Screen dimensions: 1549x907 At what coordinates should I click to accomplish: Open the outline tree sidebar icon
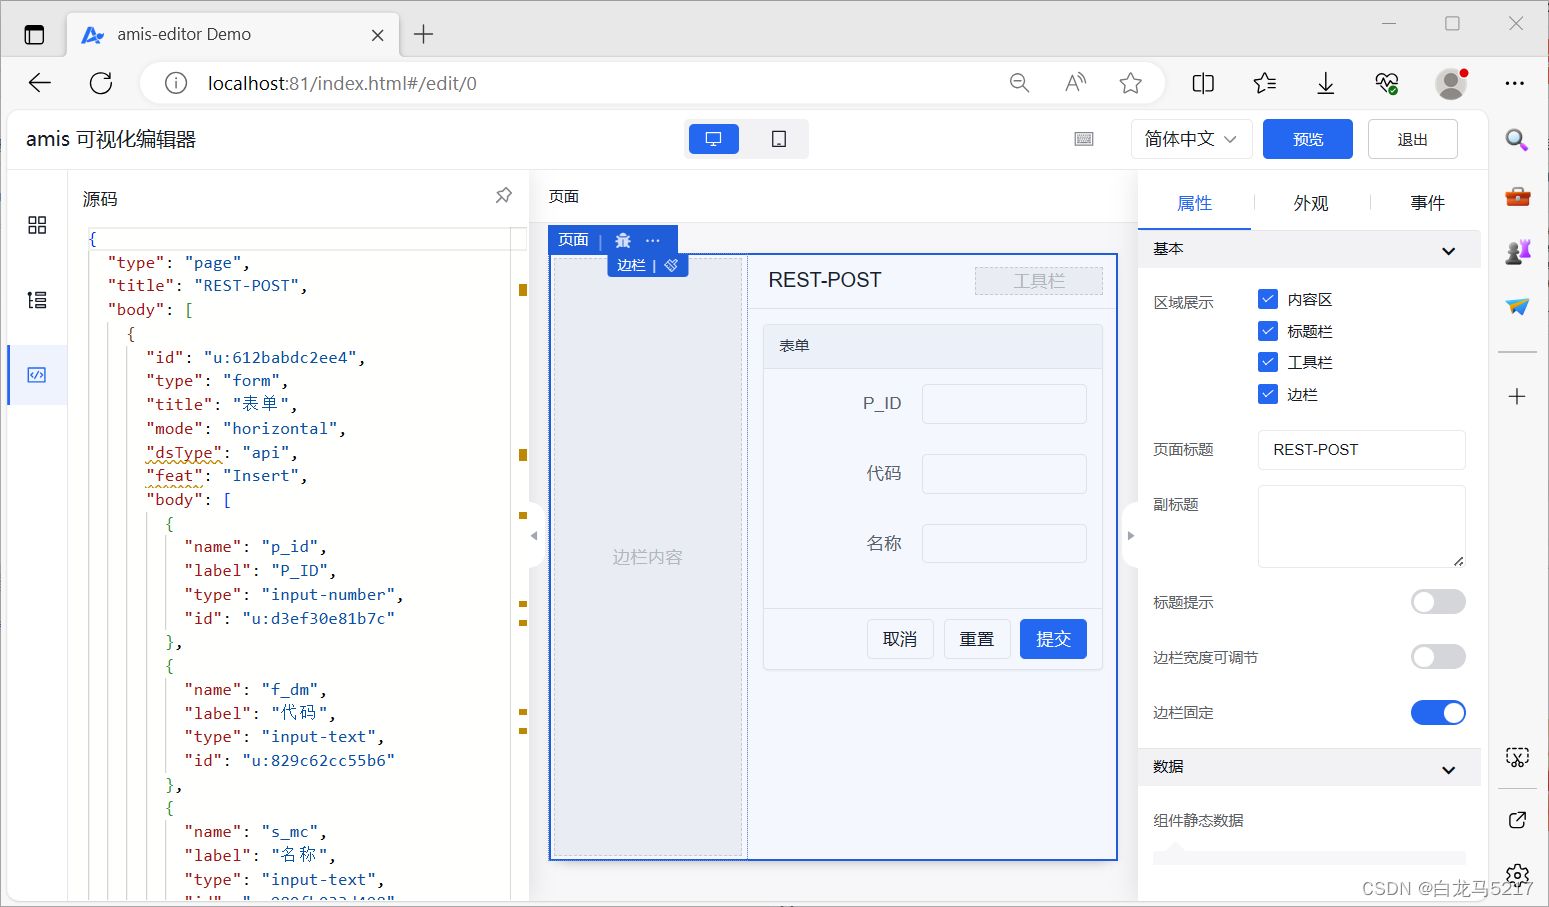37,300
